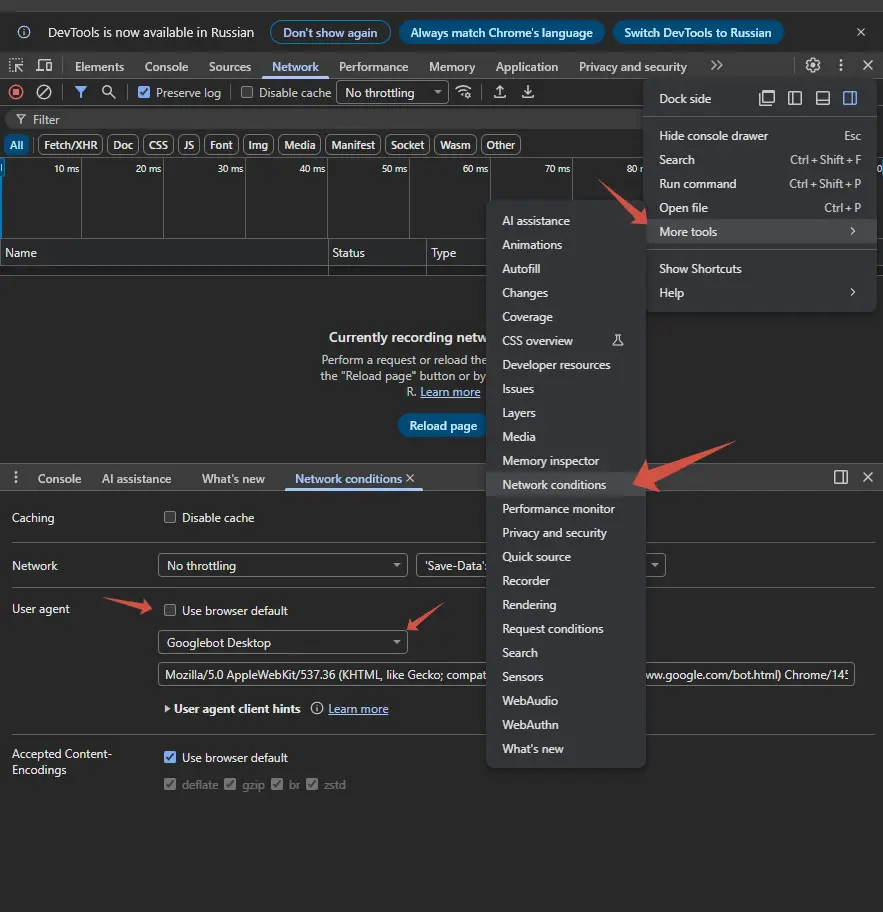
Task: Open DevTools settings gear icon
Action: [x=813, y=66]
